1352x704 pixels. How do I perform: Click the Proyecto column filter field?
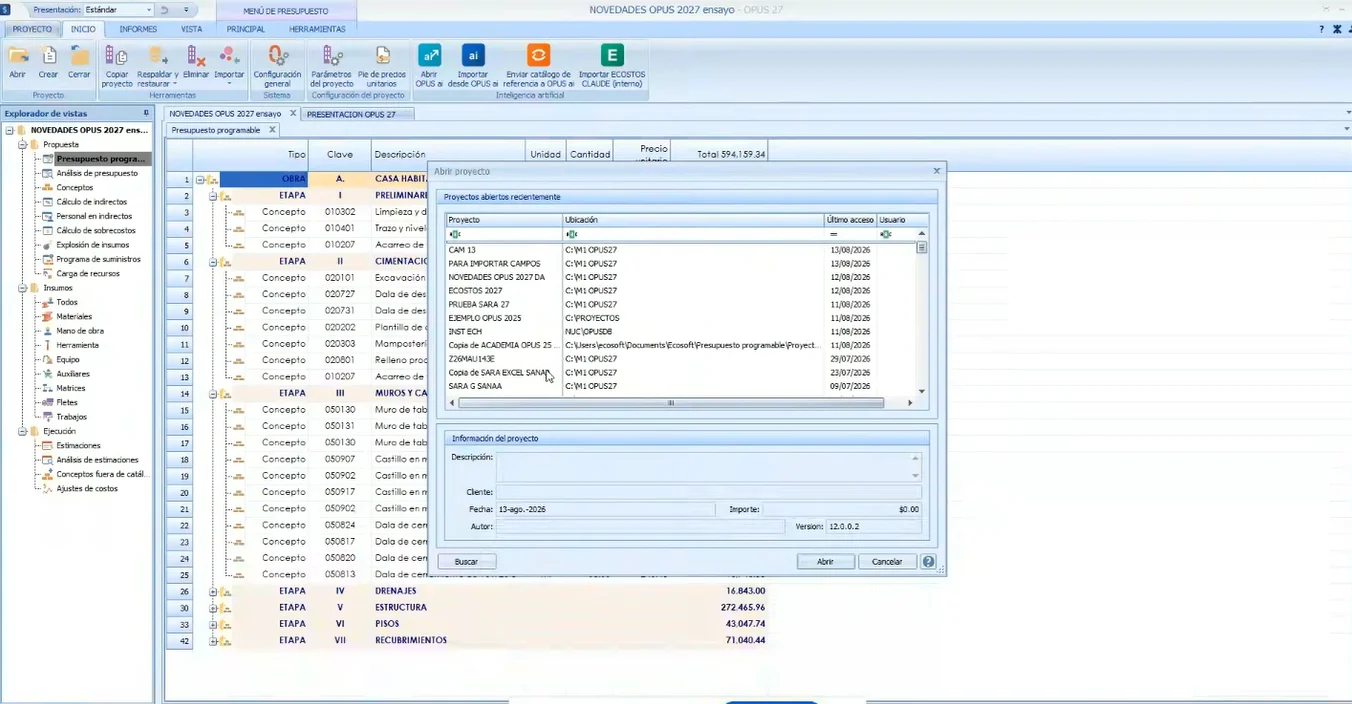click(504, 234)
